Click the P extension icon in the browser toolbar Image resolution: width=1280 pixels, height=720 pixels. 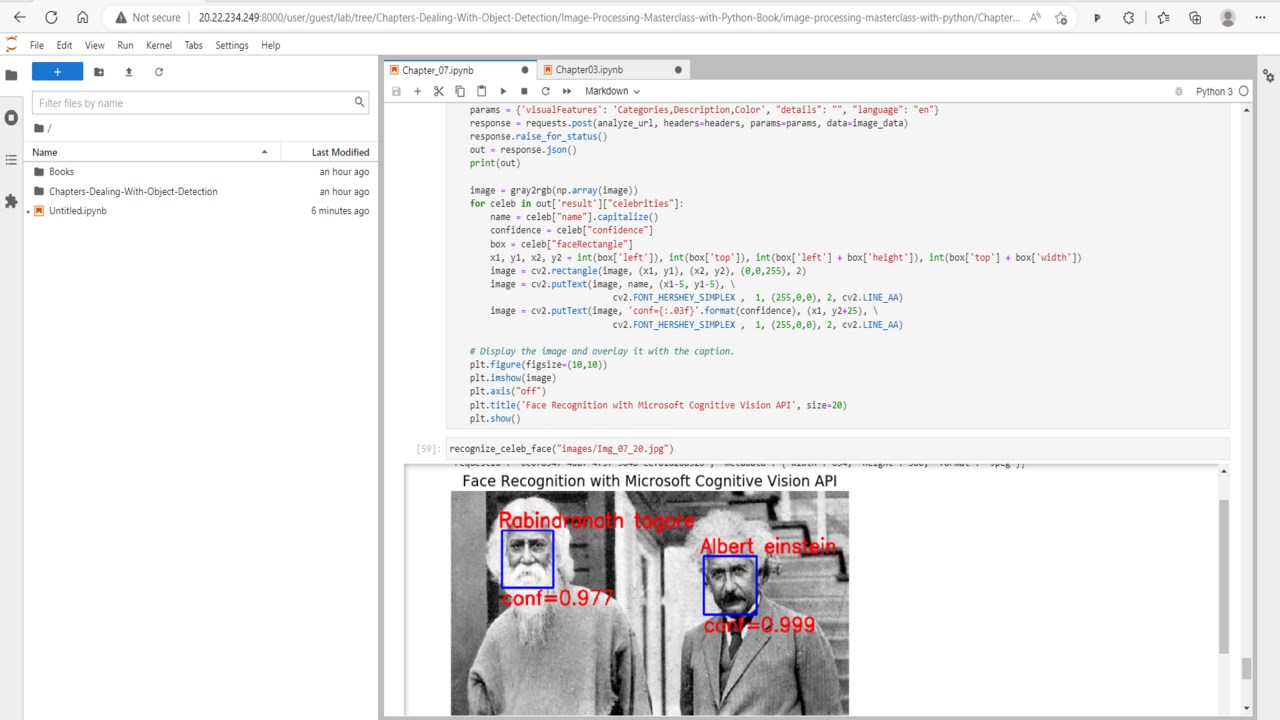tap(1097, 17)
